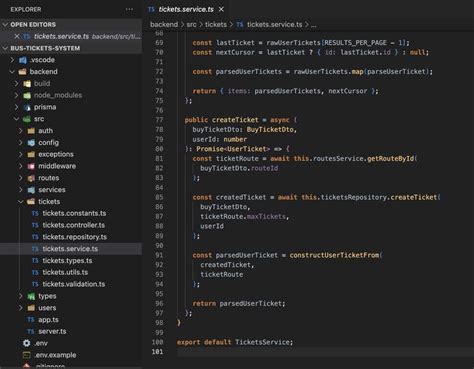Viewport: 474px width, 369px height.
Task: Place cursor on empty line 101
Action: [x=325, y=352]
